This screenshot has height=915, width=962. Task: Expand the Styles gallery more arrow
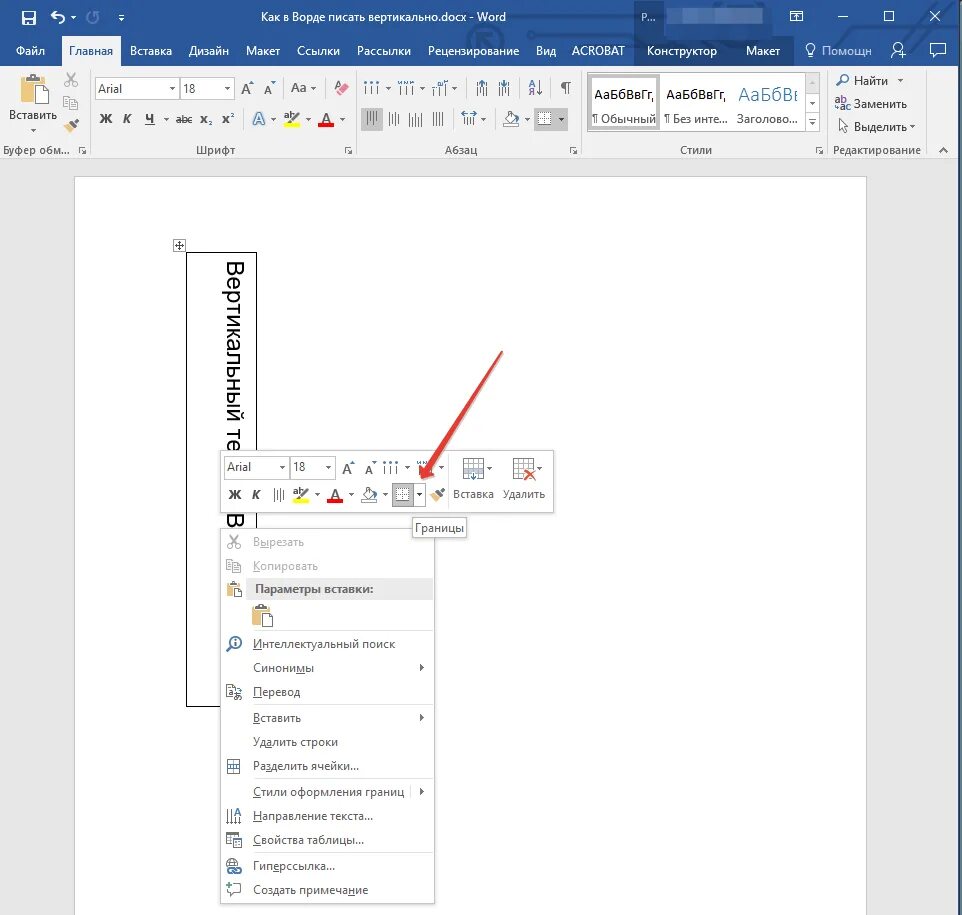click(x=812, y=122)
